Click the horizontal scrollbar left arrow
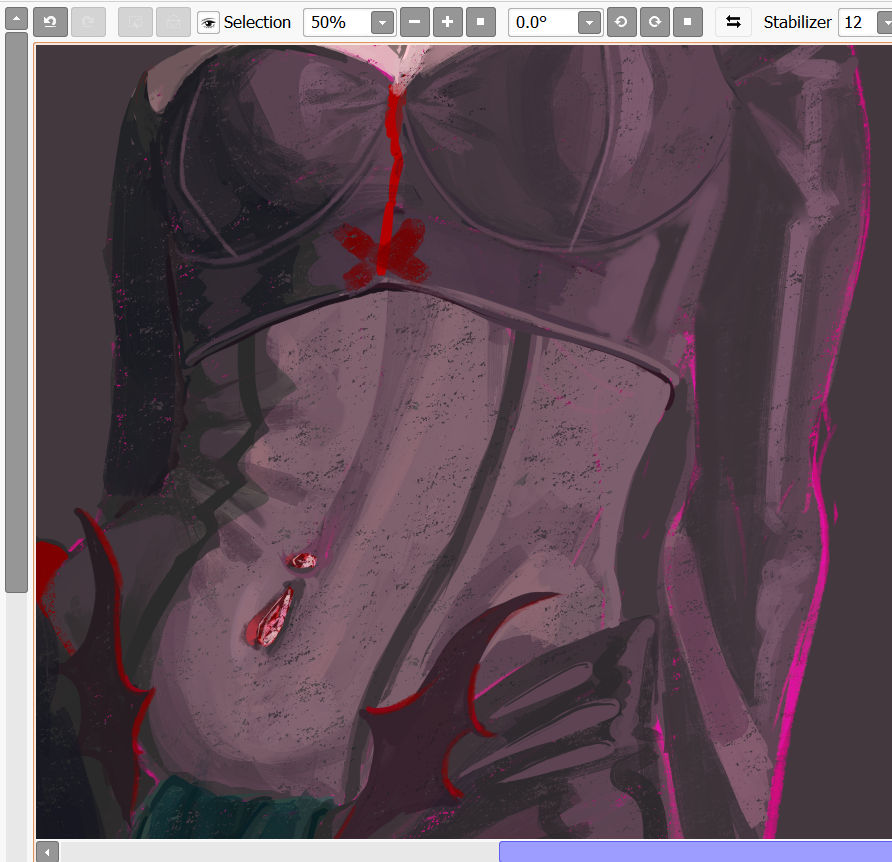 (x=47, y=852)
